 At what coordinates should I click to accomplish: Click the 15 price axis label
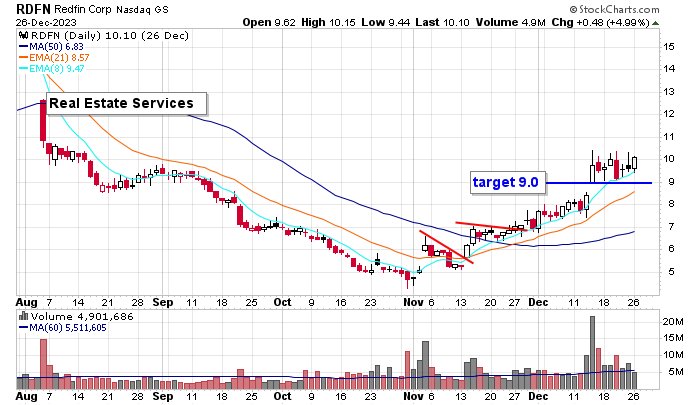669,47
